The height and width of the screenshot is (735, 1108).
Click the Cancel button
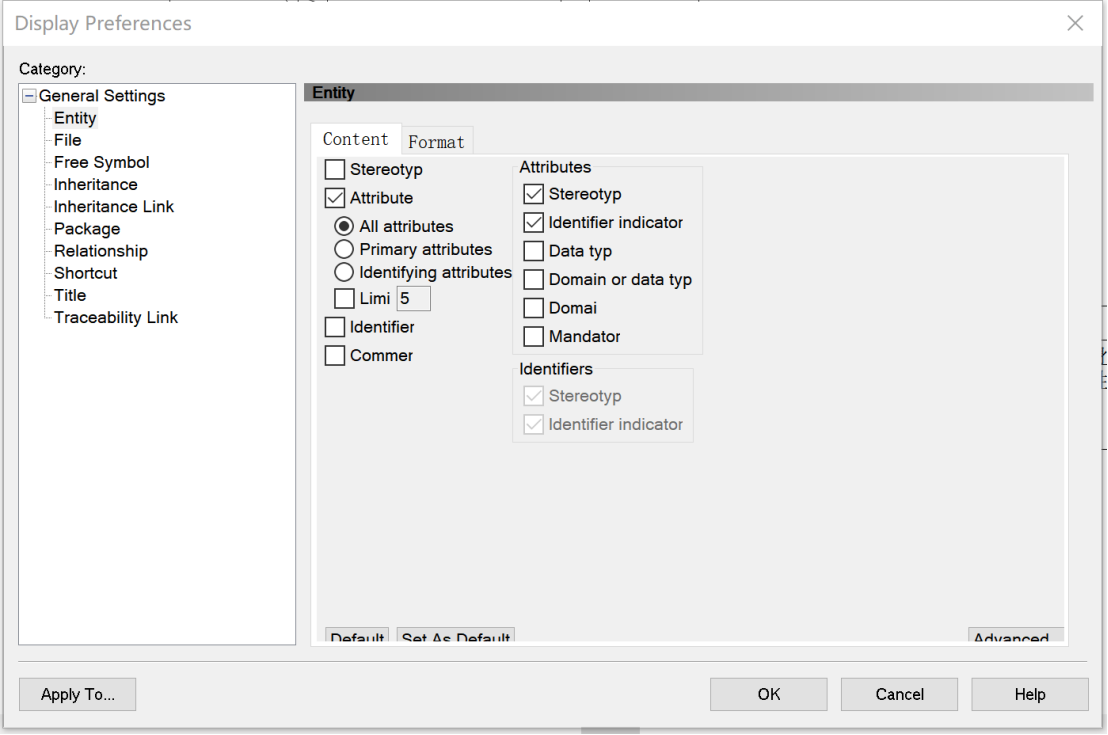(899, 694)
